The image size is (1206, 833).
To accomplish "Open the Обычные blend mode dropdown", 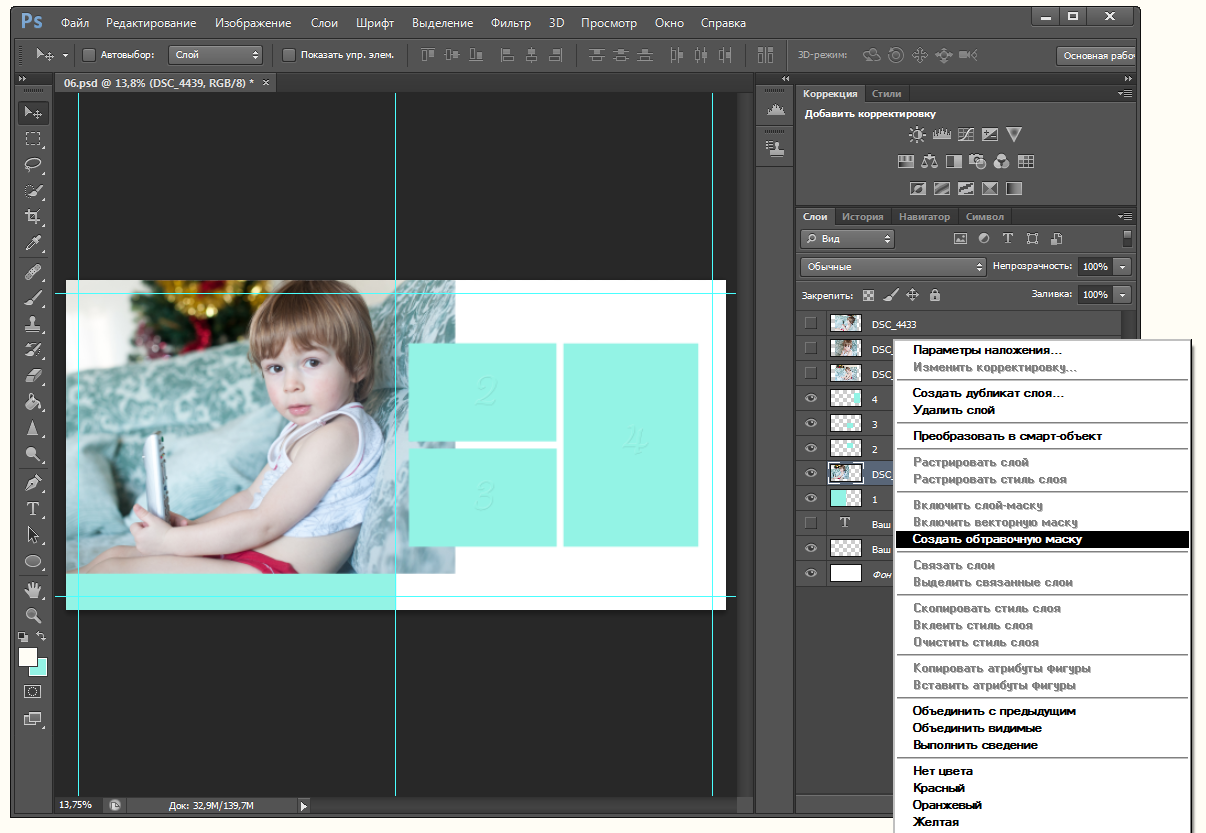I will (x=893, y=267).
